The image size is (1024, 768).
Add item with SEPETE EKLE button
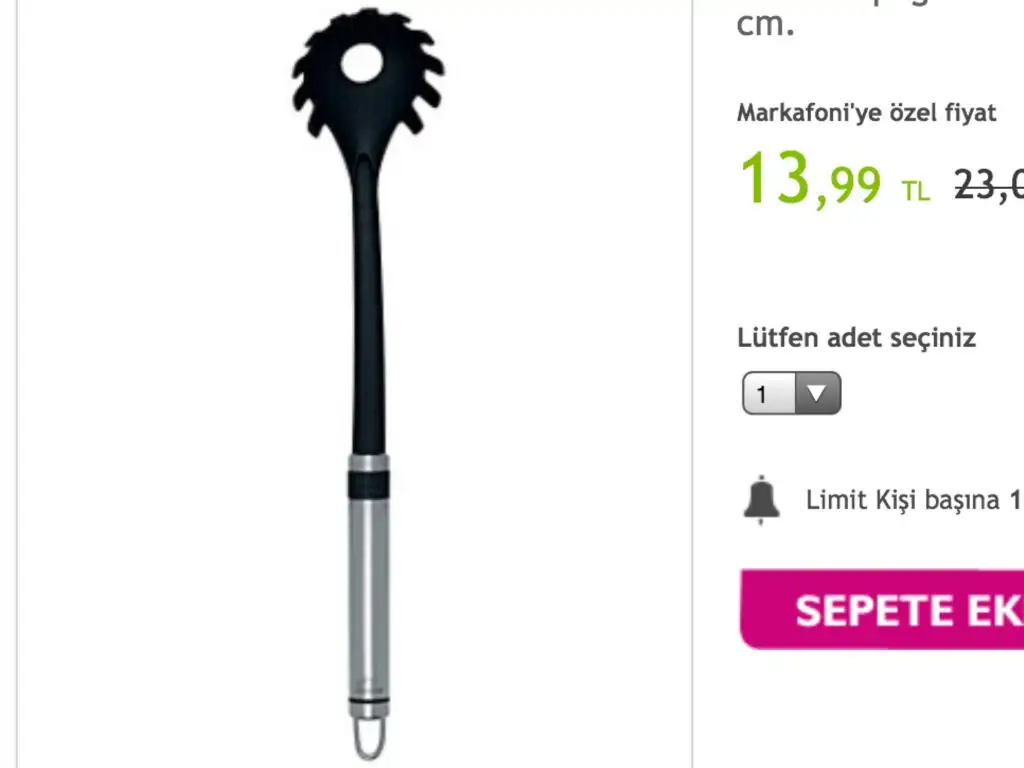[882, 609]
